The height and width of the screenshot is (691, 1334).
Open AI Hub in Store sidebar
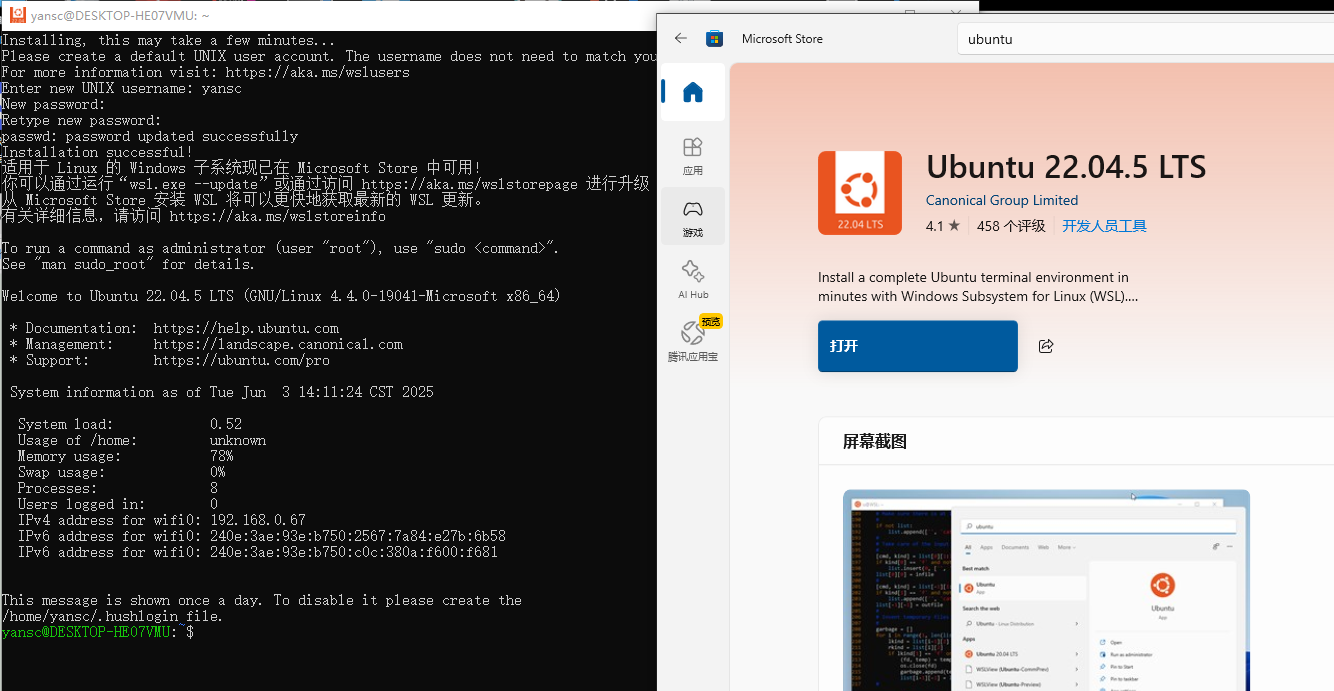click(693, 280)
